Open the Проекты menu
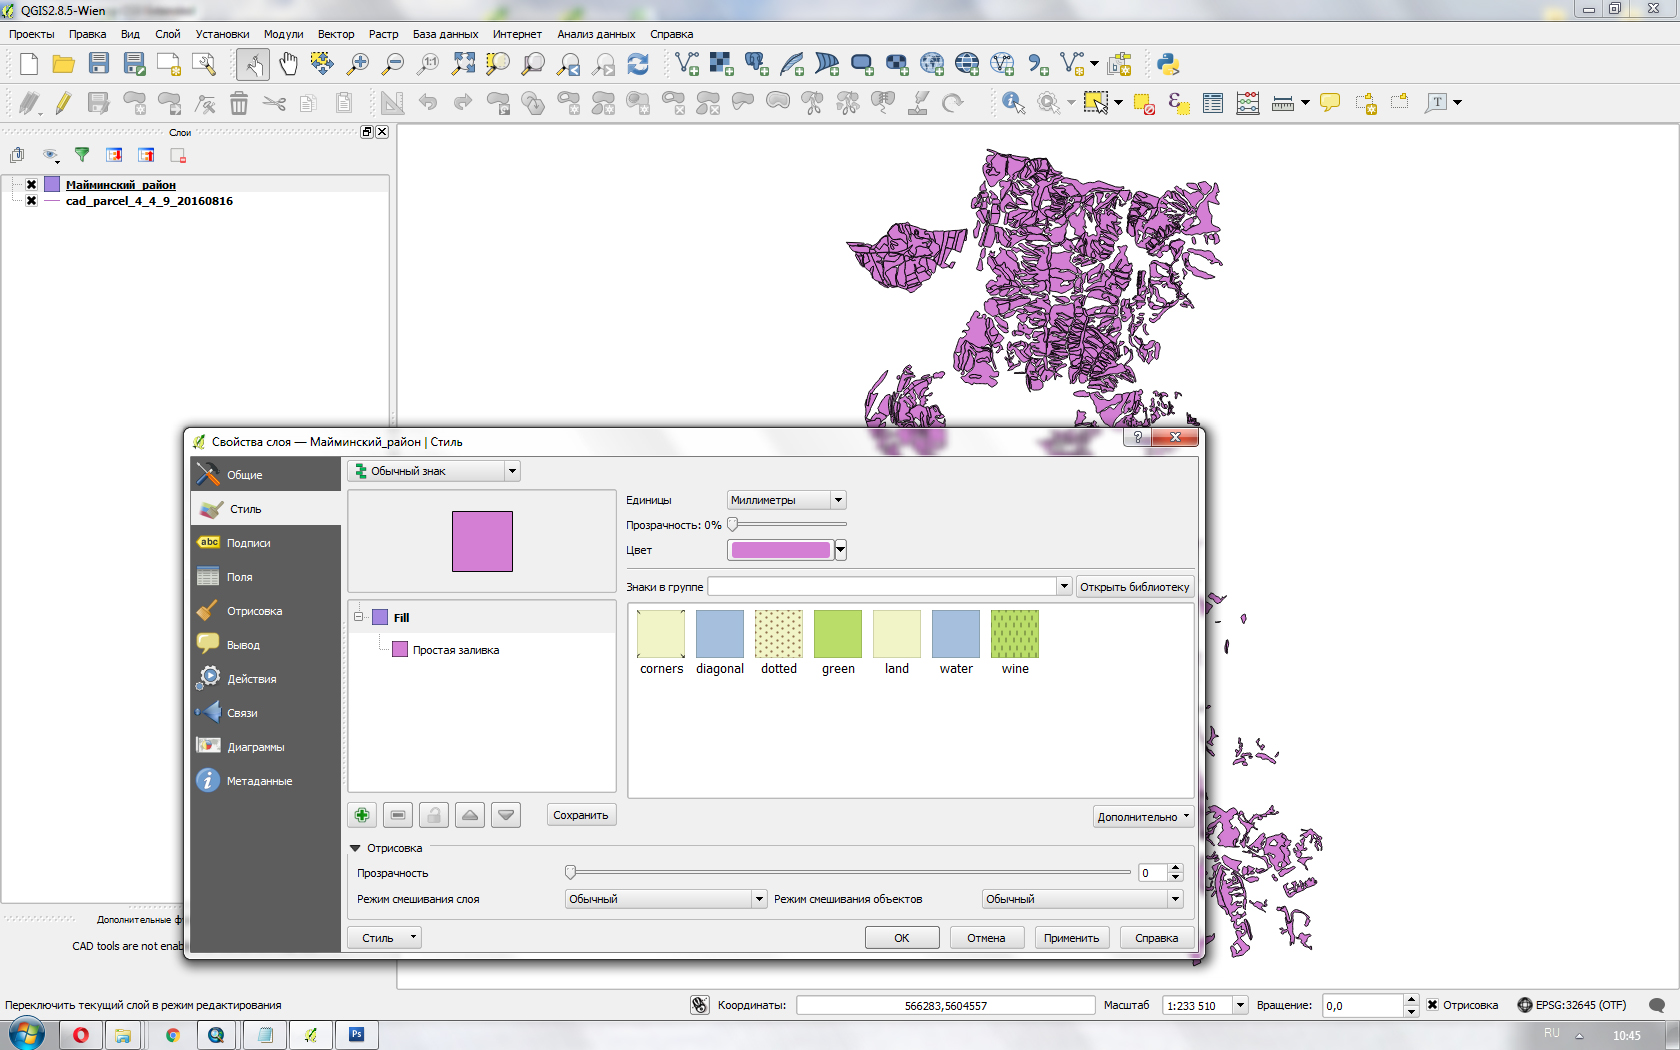The height and width of the screenshot is (1050, 1680). (x=32, y=34)
